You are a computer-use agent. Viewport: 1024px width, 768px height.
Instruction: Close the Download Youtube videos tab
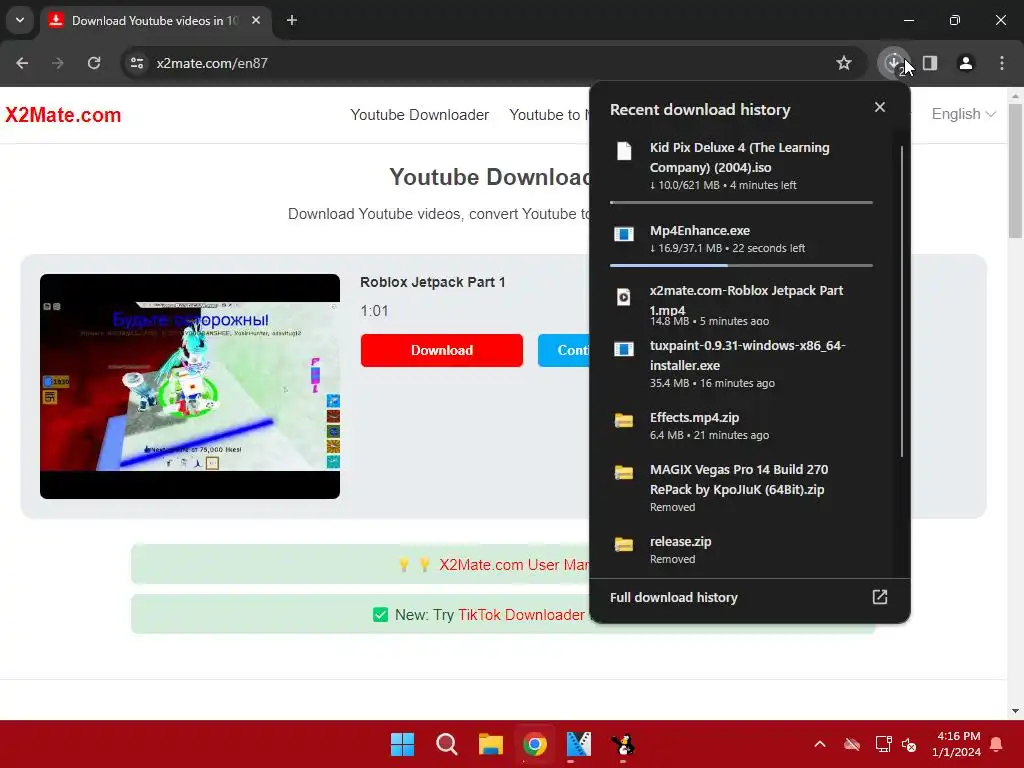point(256,20)
